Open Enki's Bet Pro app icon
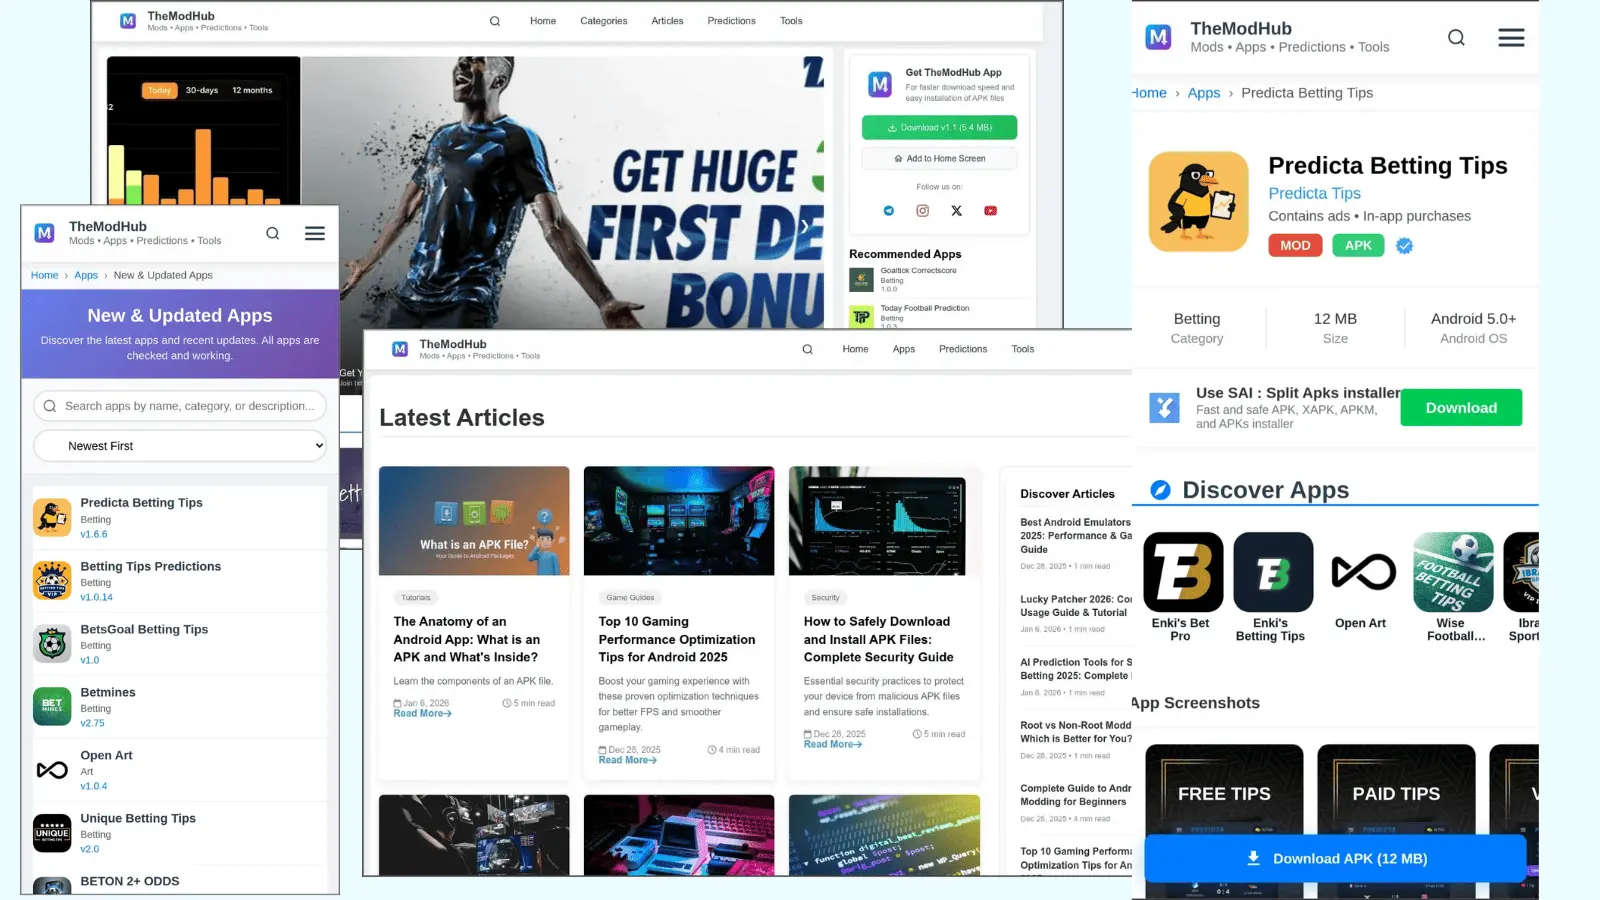Image resolution: width=1600 pixels, height=900 pixels. point(1183,572)
